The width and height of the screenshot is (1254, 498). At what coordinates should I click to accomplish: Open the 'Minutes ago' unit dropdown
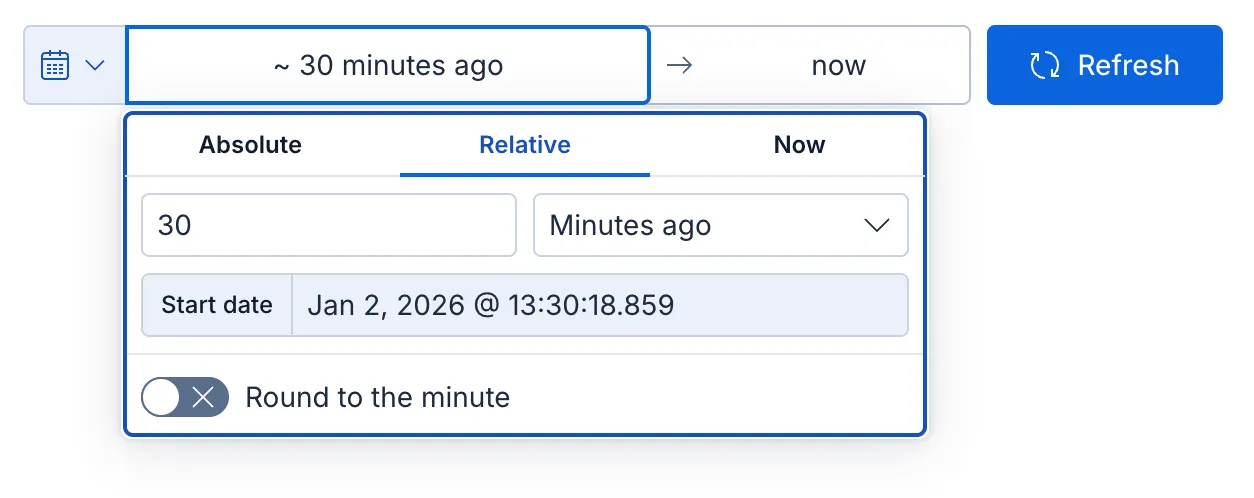coord(720,225)
